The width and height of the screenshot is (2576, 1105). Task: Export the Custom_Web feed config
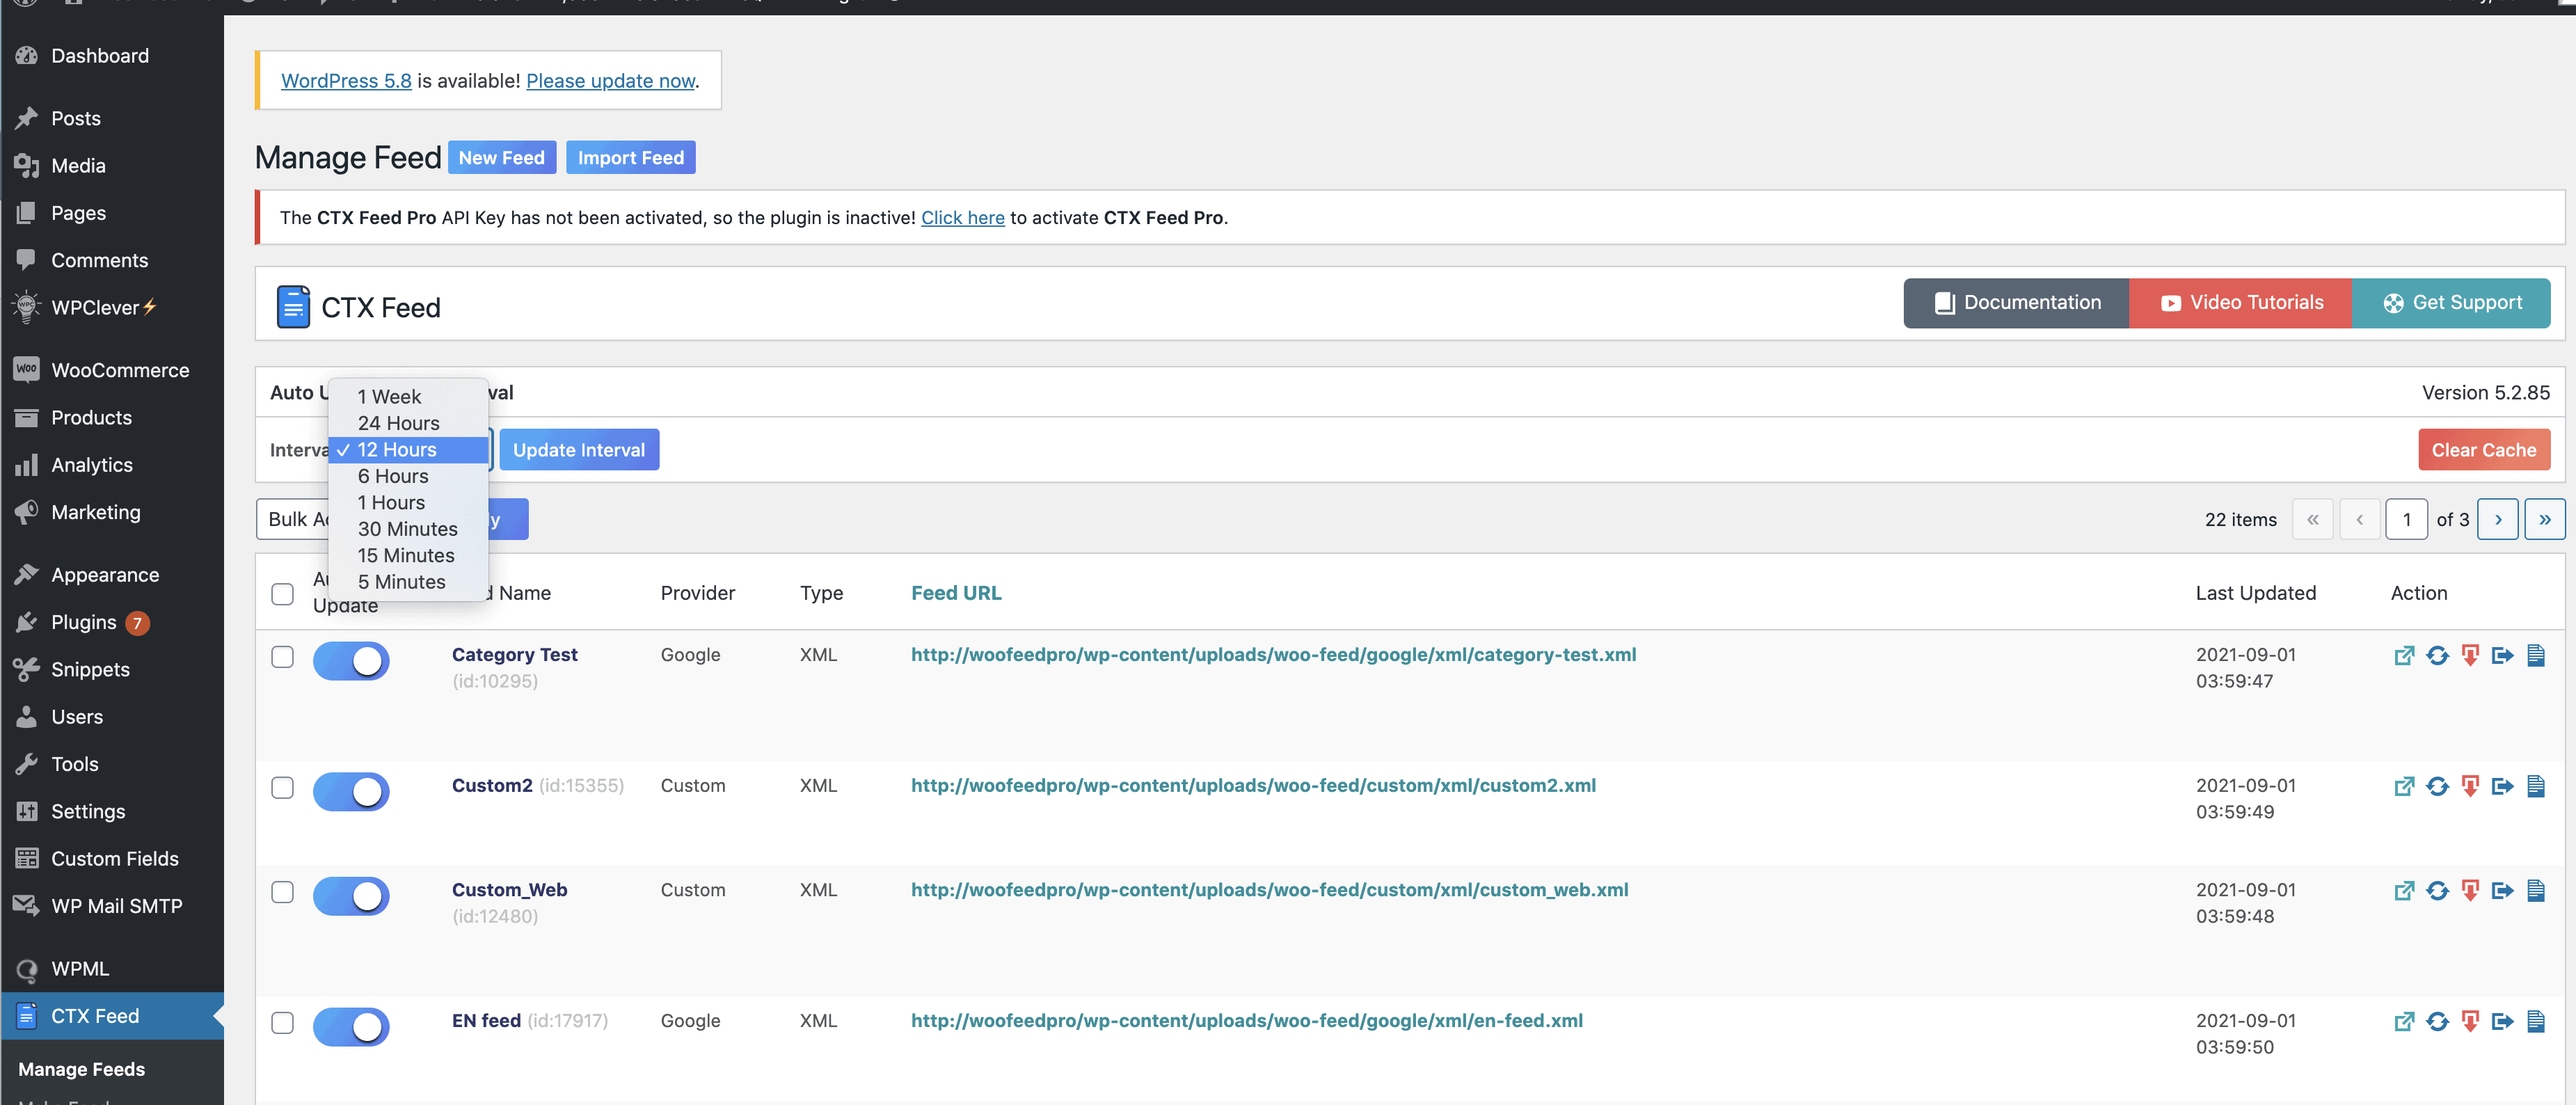2503,891
